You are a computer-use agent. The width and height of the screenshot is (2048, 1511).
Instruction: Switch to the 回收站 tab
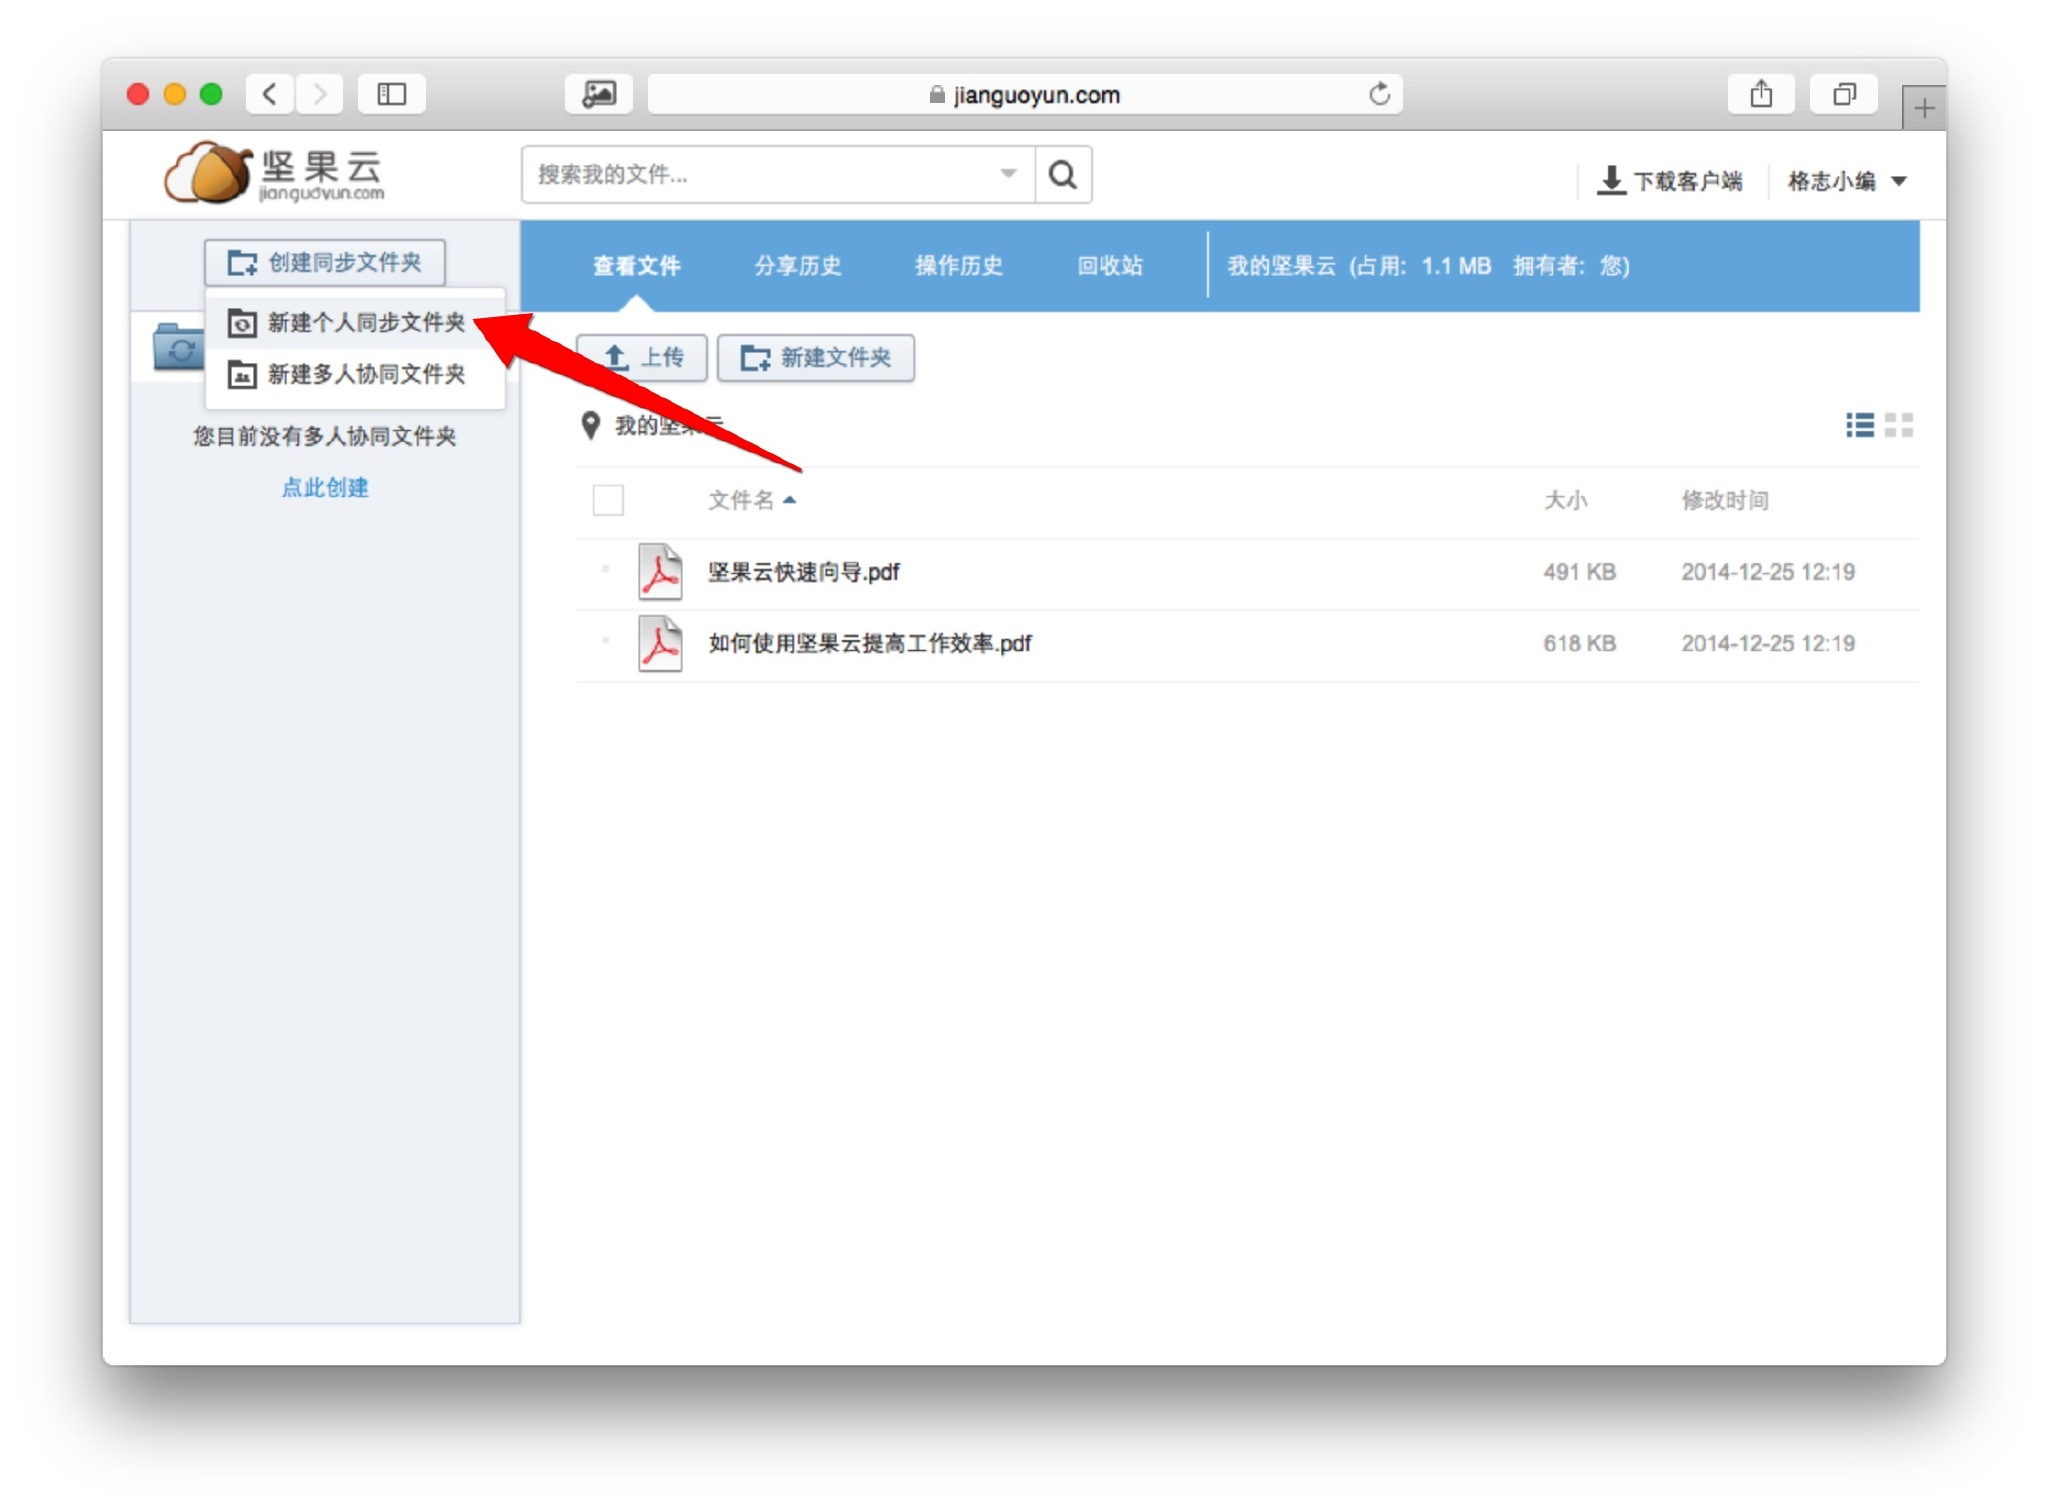click(x=1109, y=266)
